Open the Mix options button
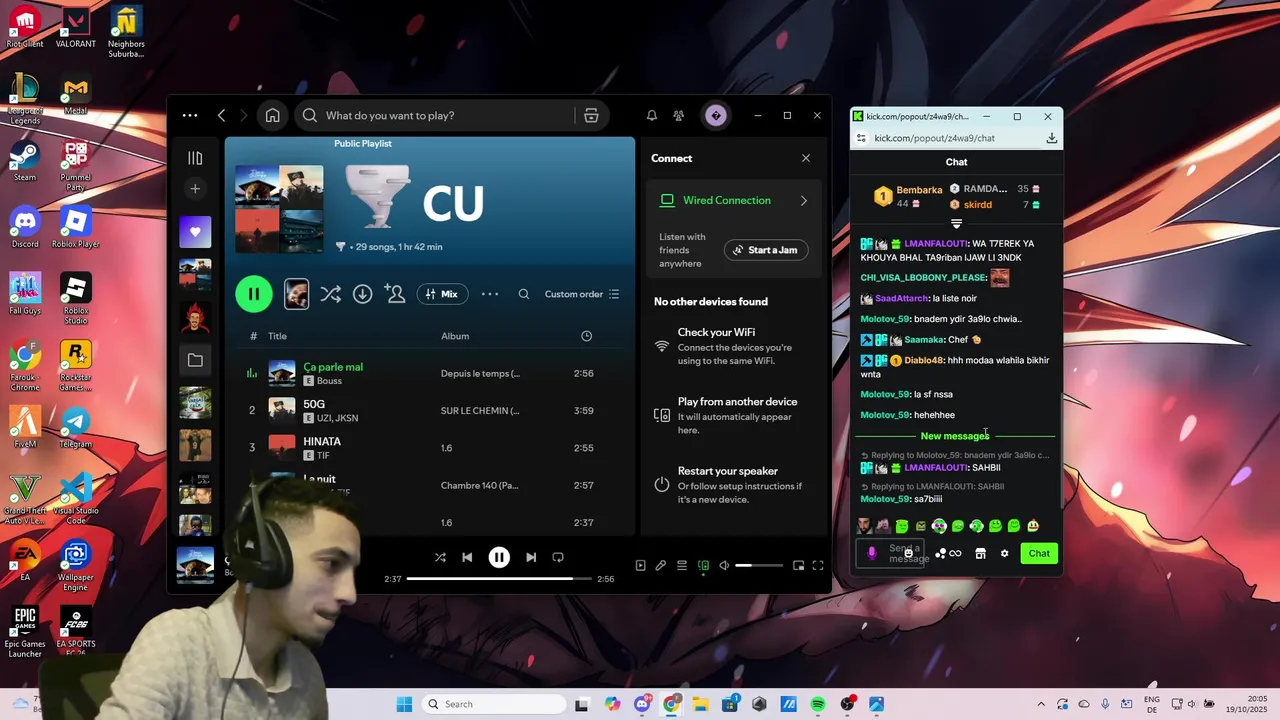The height and width of the screenshot is (720, 1280). (442, 294)
